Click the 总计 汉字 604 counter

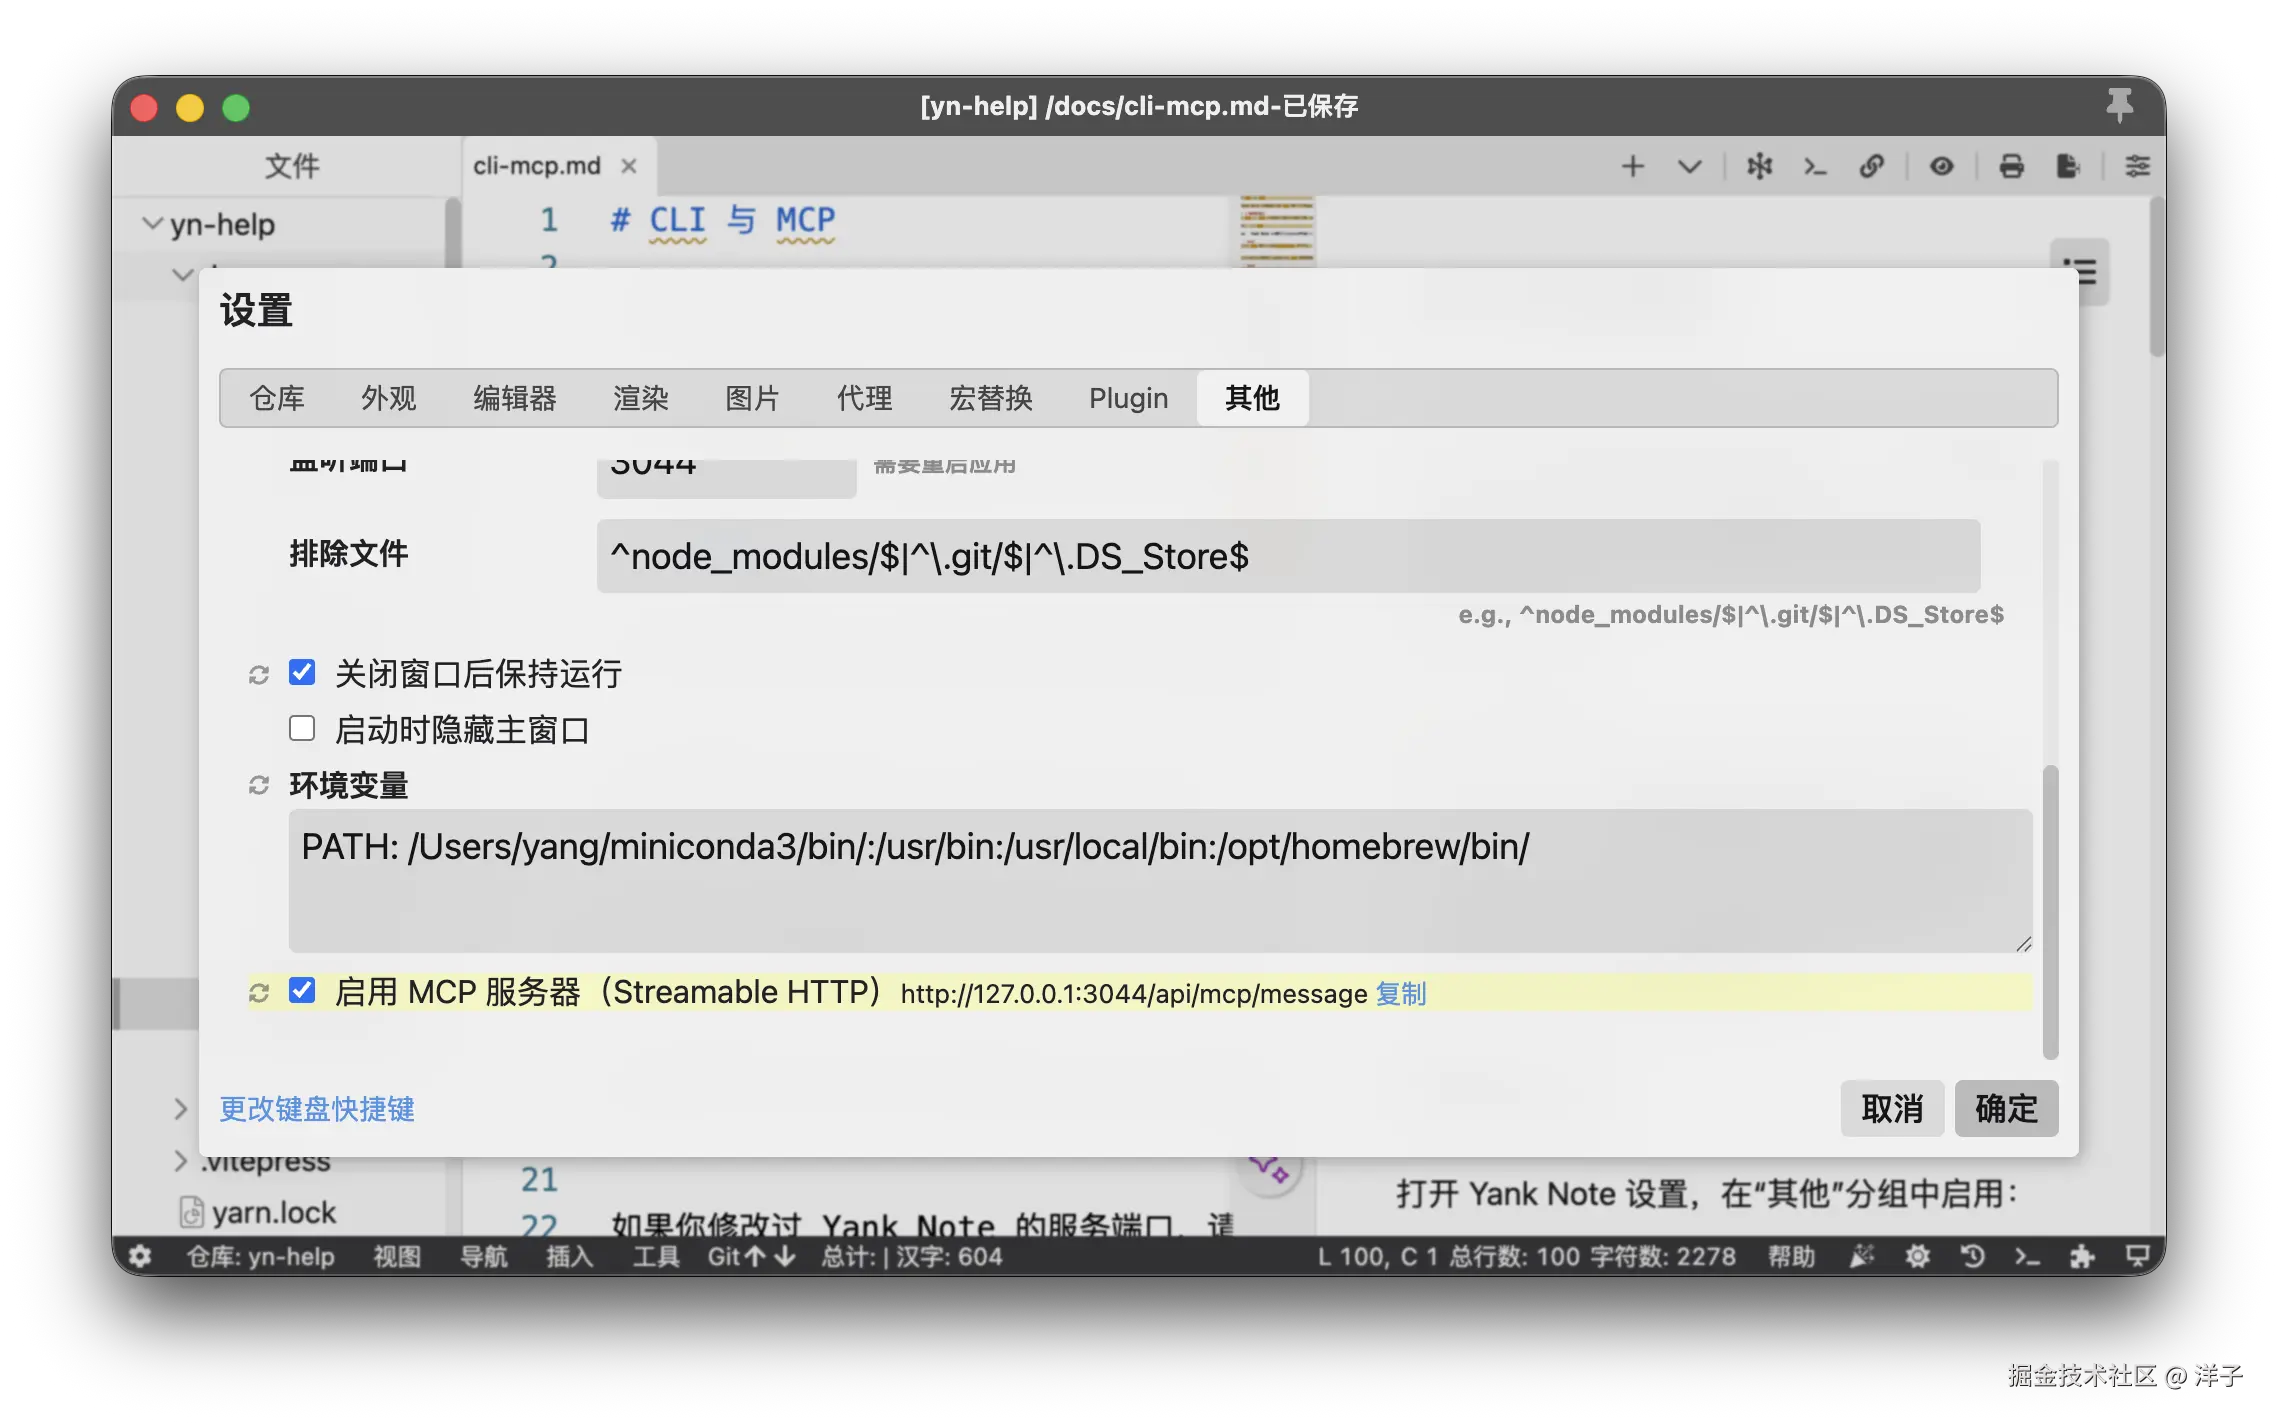pyautogui.click(x=911, y=1256)
